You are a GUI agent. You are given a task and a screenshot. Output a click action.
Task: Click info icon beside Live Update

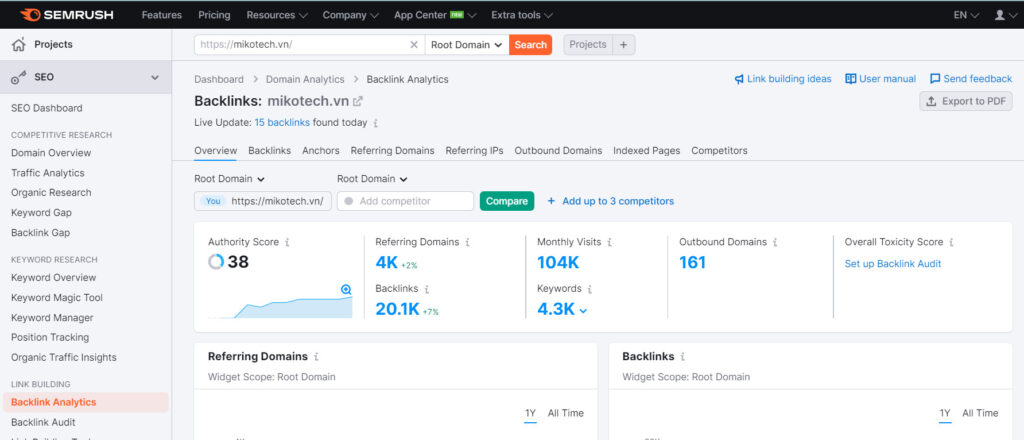click(x=376, y=123)
